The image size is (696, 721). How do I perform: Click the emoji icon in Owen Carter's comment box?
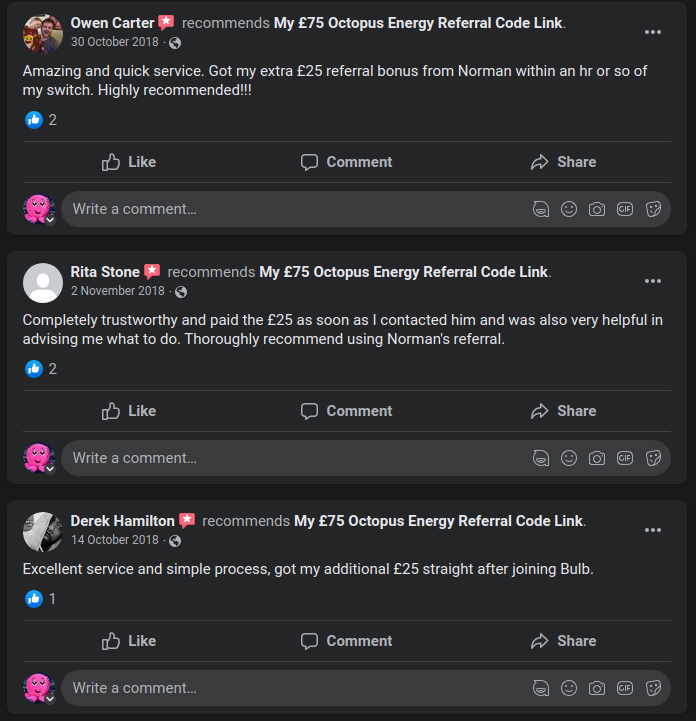click(x=569, y=209)
